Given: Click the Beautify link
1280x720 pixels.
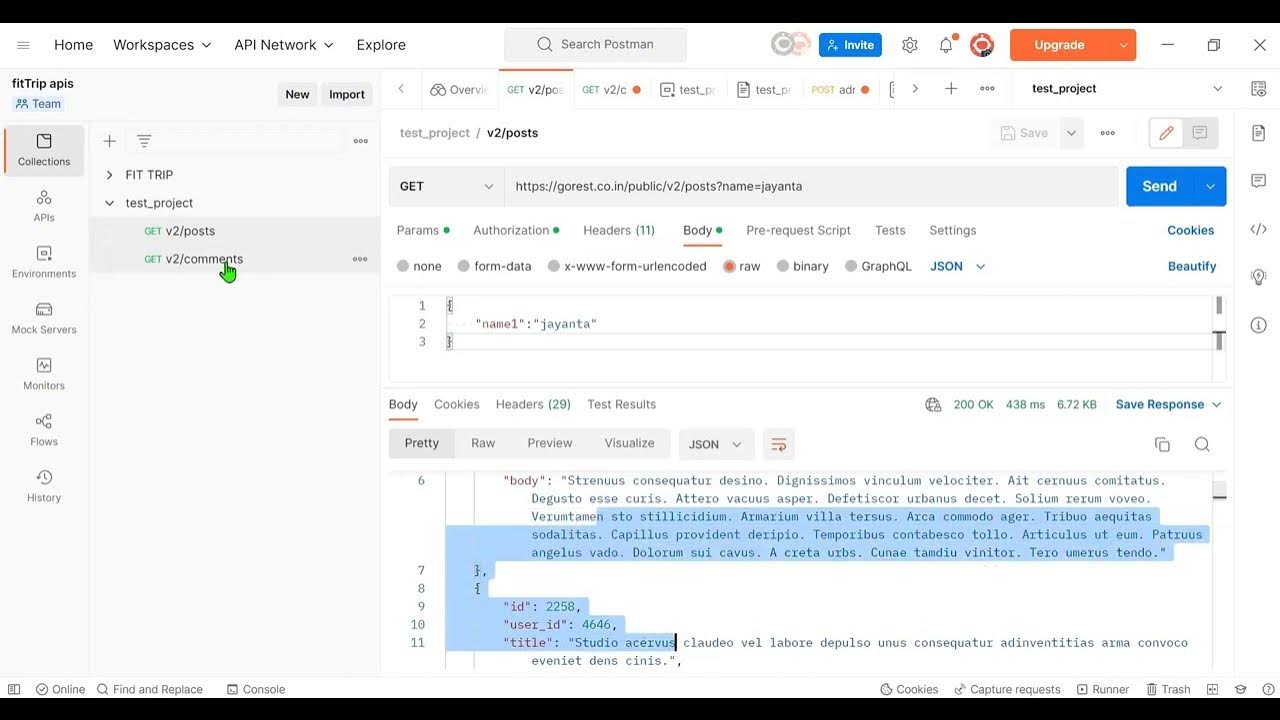Looking at the screenshot, I should click(x=1192, y=267).
